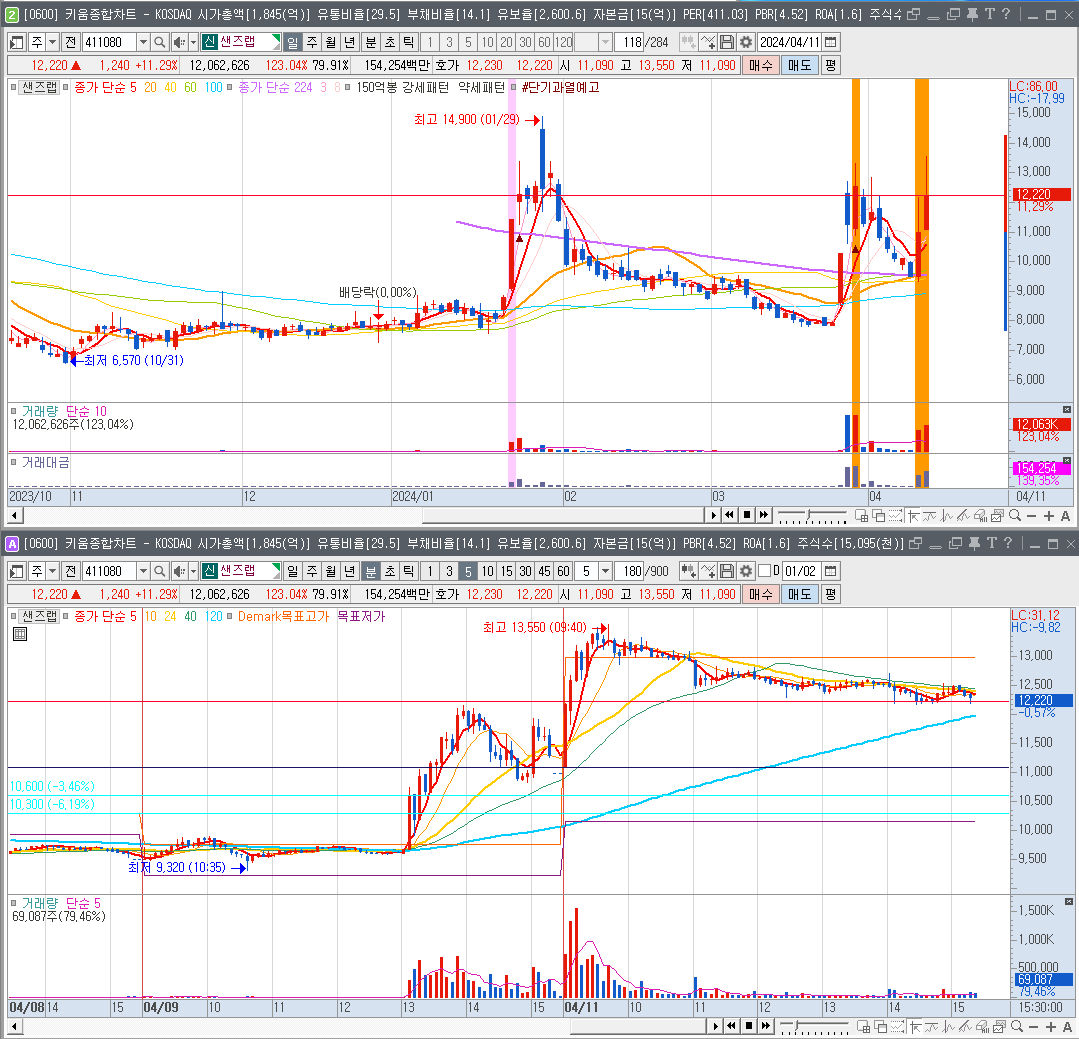Screen dimensions: 1079x1039
Task: Adjust zoom slider on lower chart bottom bar
Action: coord(795,1027)
